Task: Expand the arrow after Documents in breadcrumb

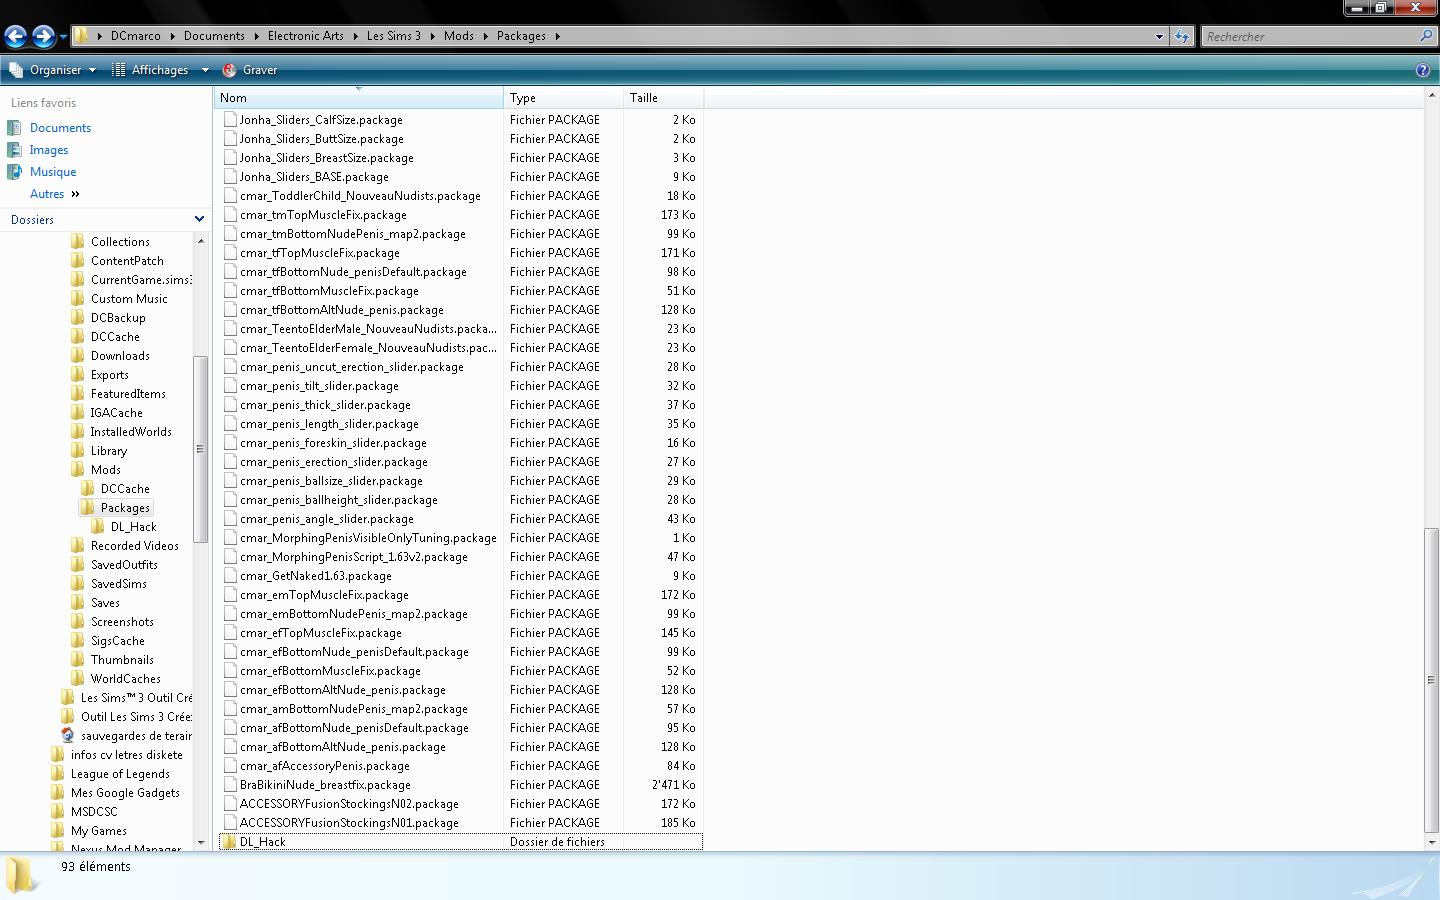Action: [x=255, y=36]
